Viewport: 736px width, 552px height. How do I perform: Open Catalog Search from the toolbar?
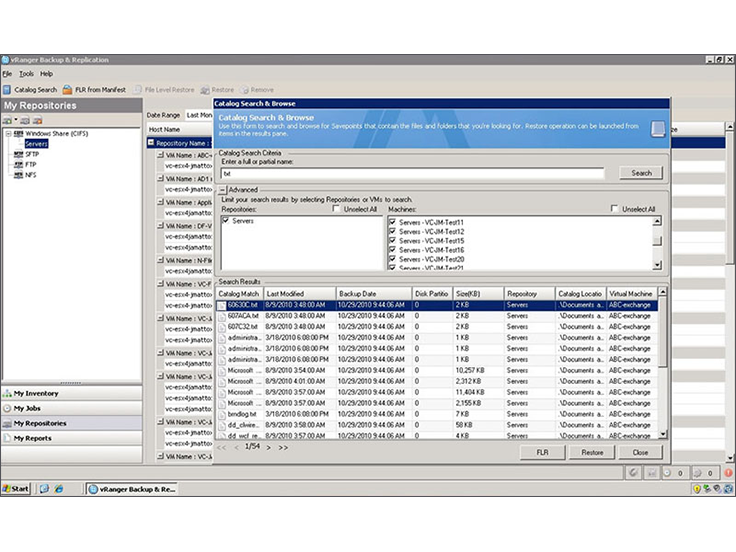[30, 90]
